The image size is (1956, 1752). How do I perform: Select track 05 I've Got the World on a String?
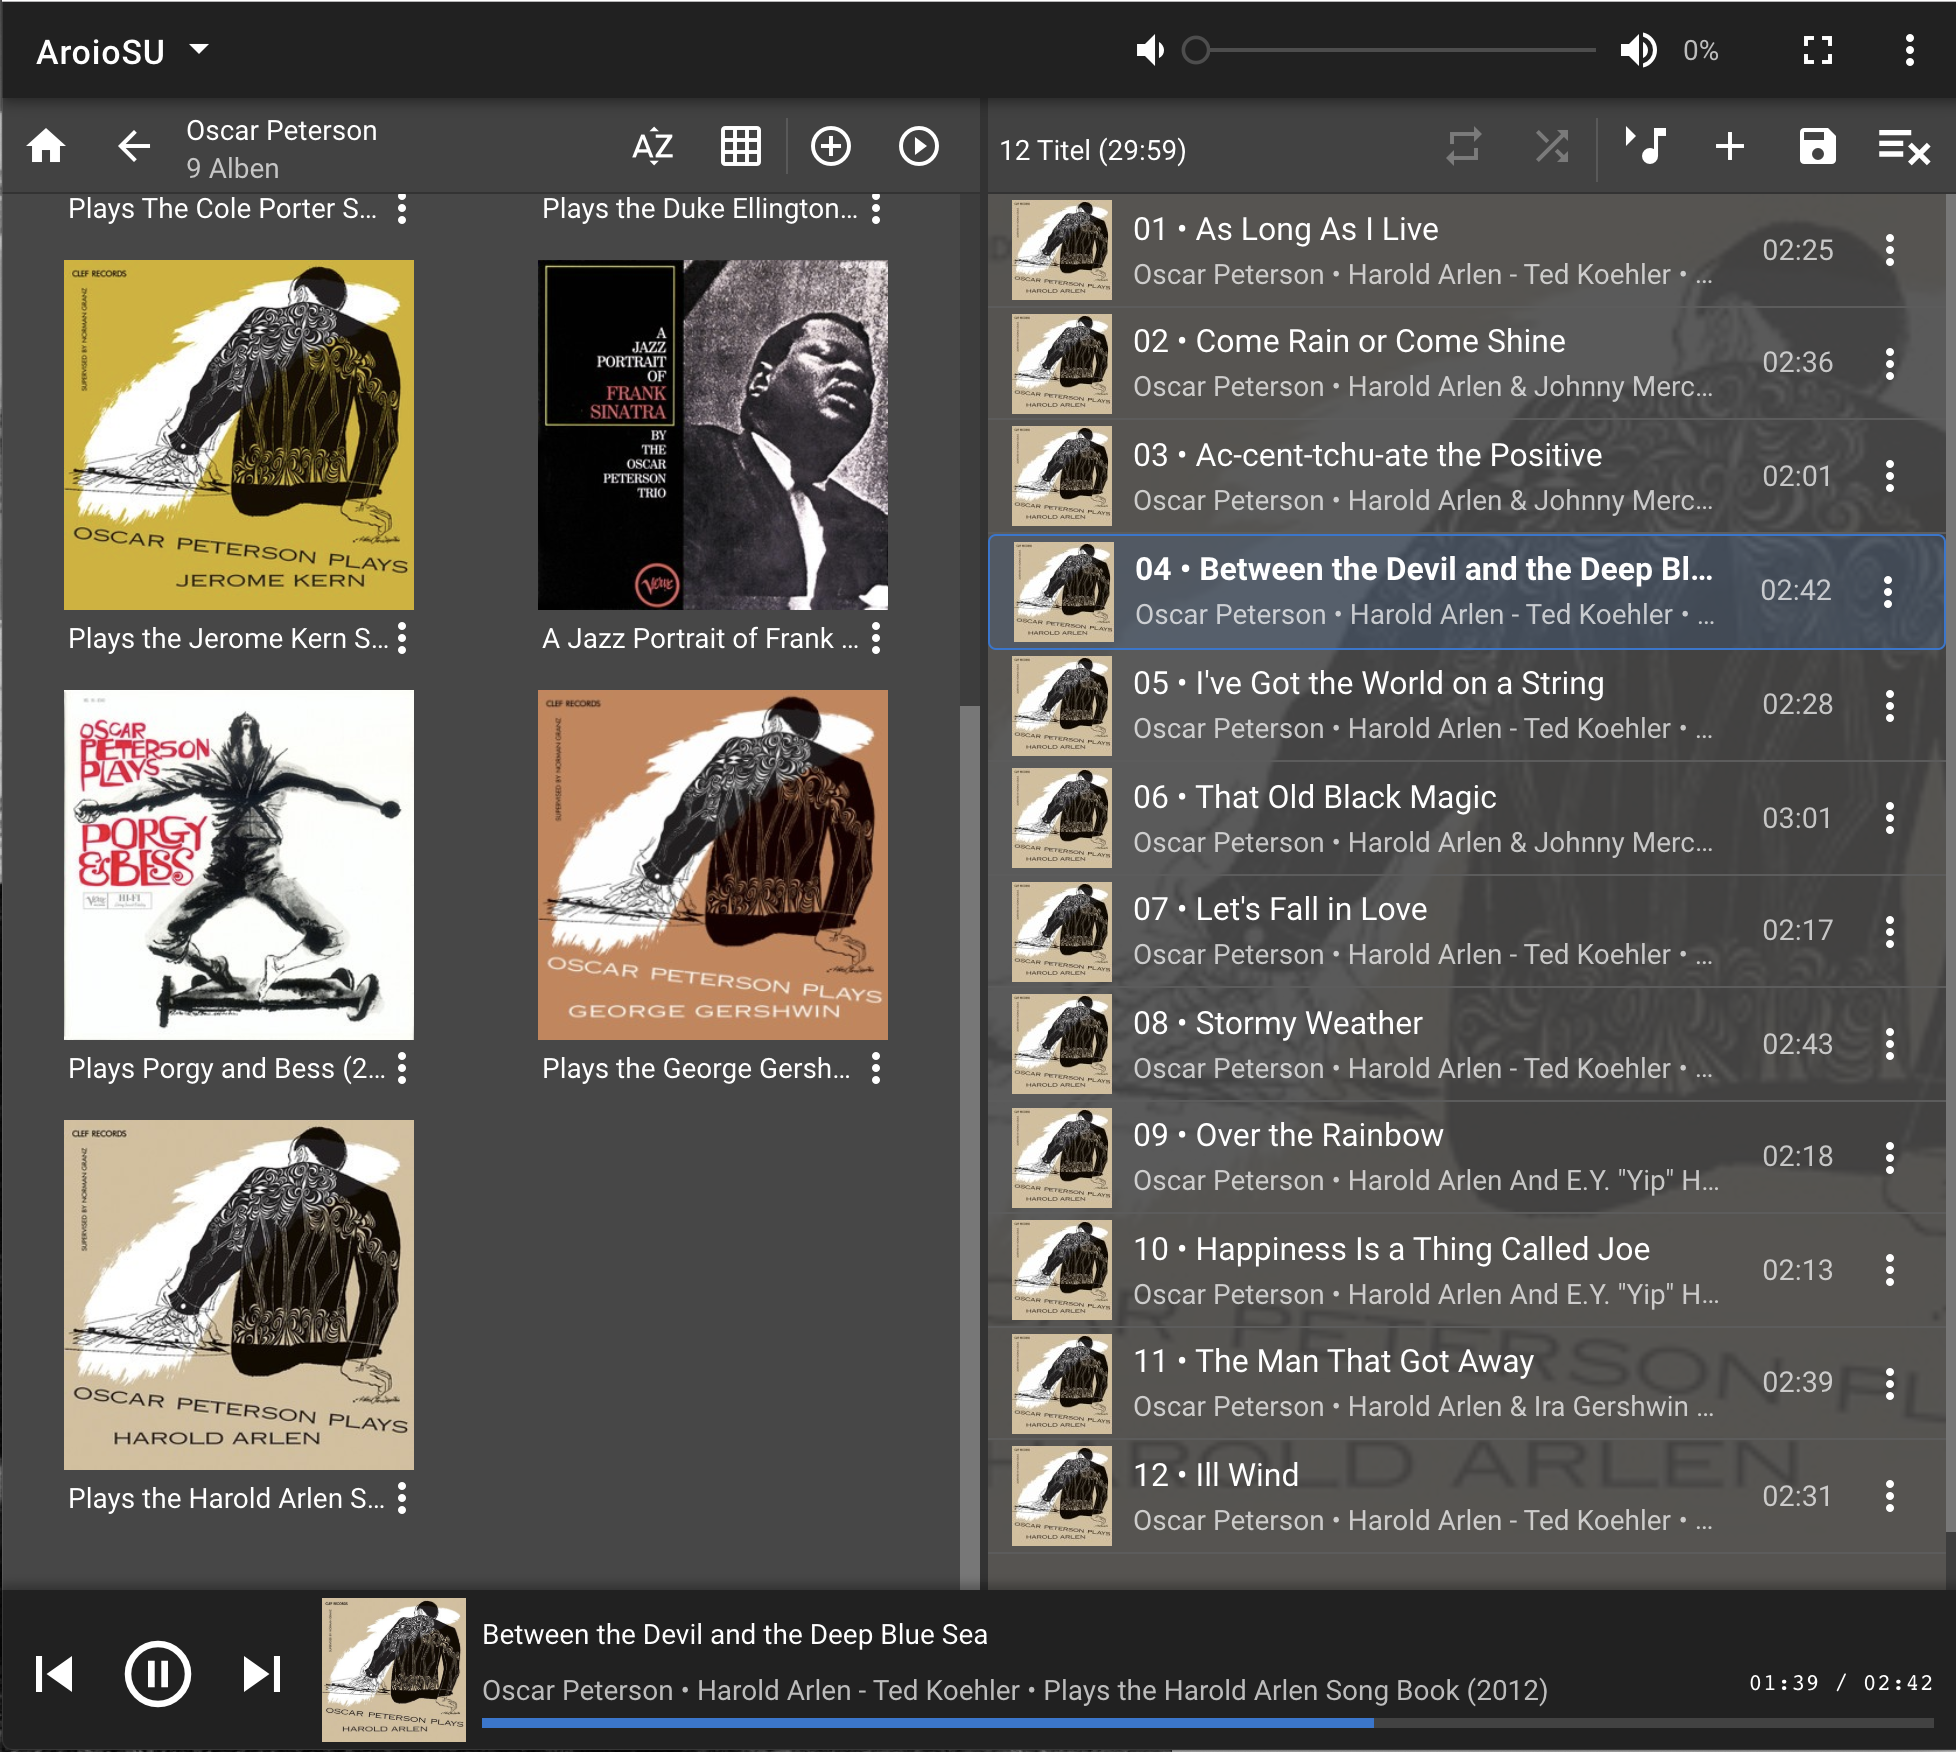1466,705
